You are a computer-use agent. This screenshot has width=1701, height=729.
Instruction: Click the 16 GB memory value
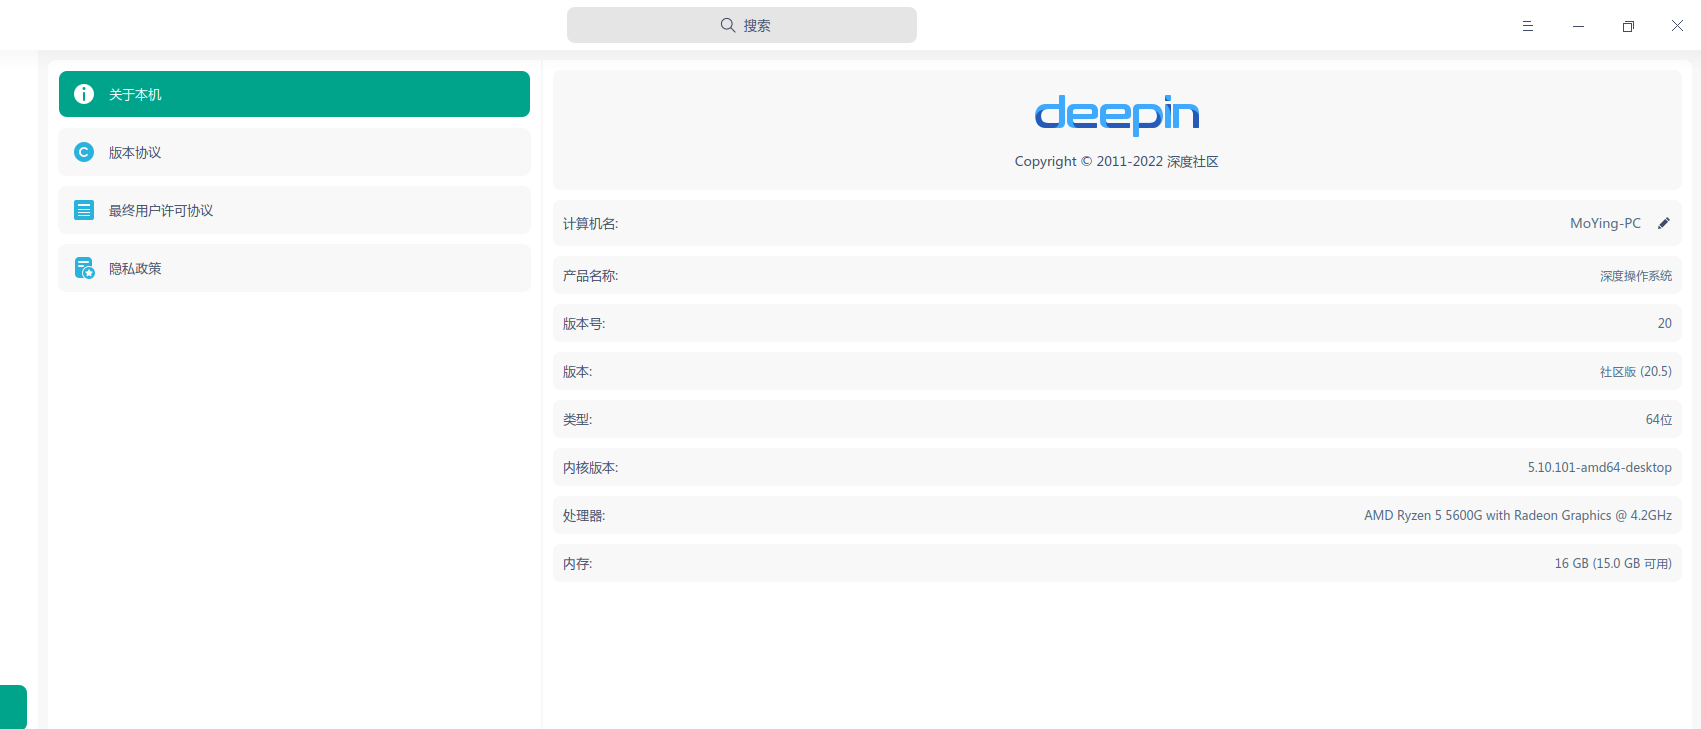(x=1613, y=564)
